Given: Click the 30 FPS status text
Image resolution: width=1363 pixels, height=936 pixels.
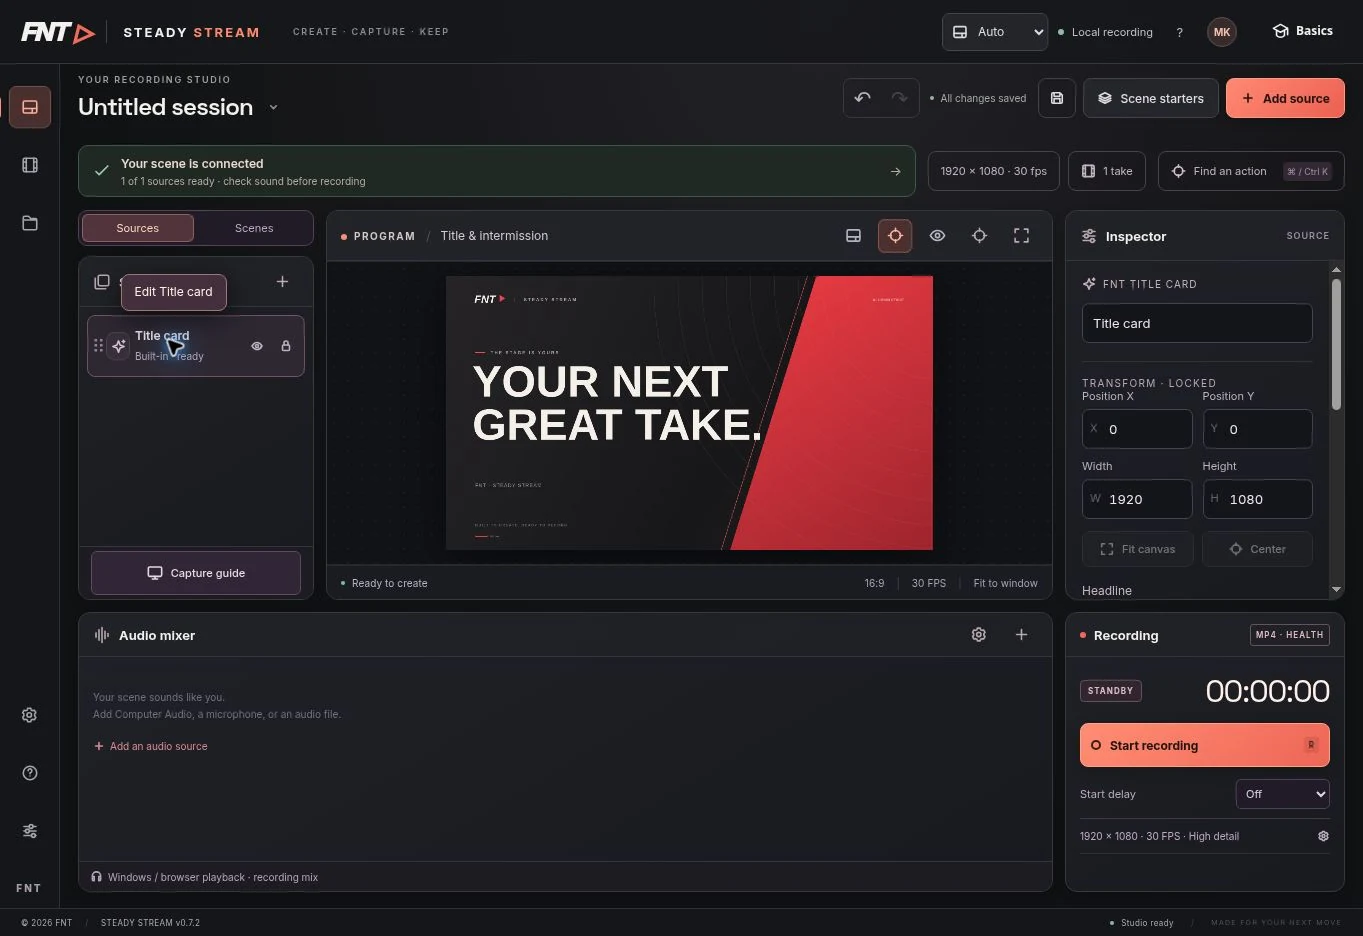Looking at the screenshot, I should click(x=929, y=583).
